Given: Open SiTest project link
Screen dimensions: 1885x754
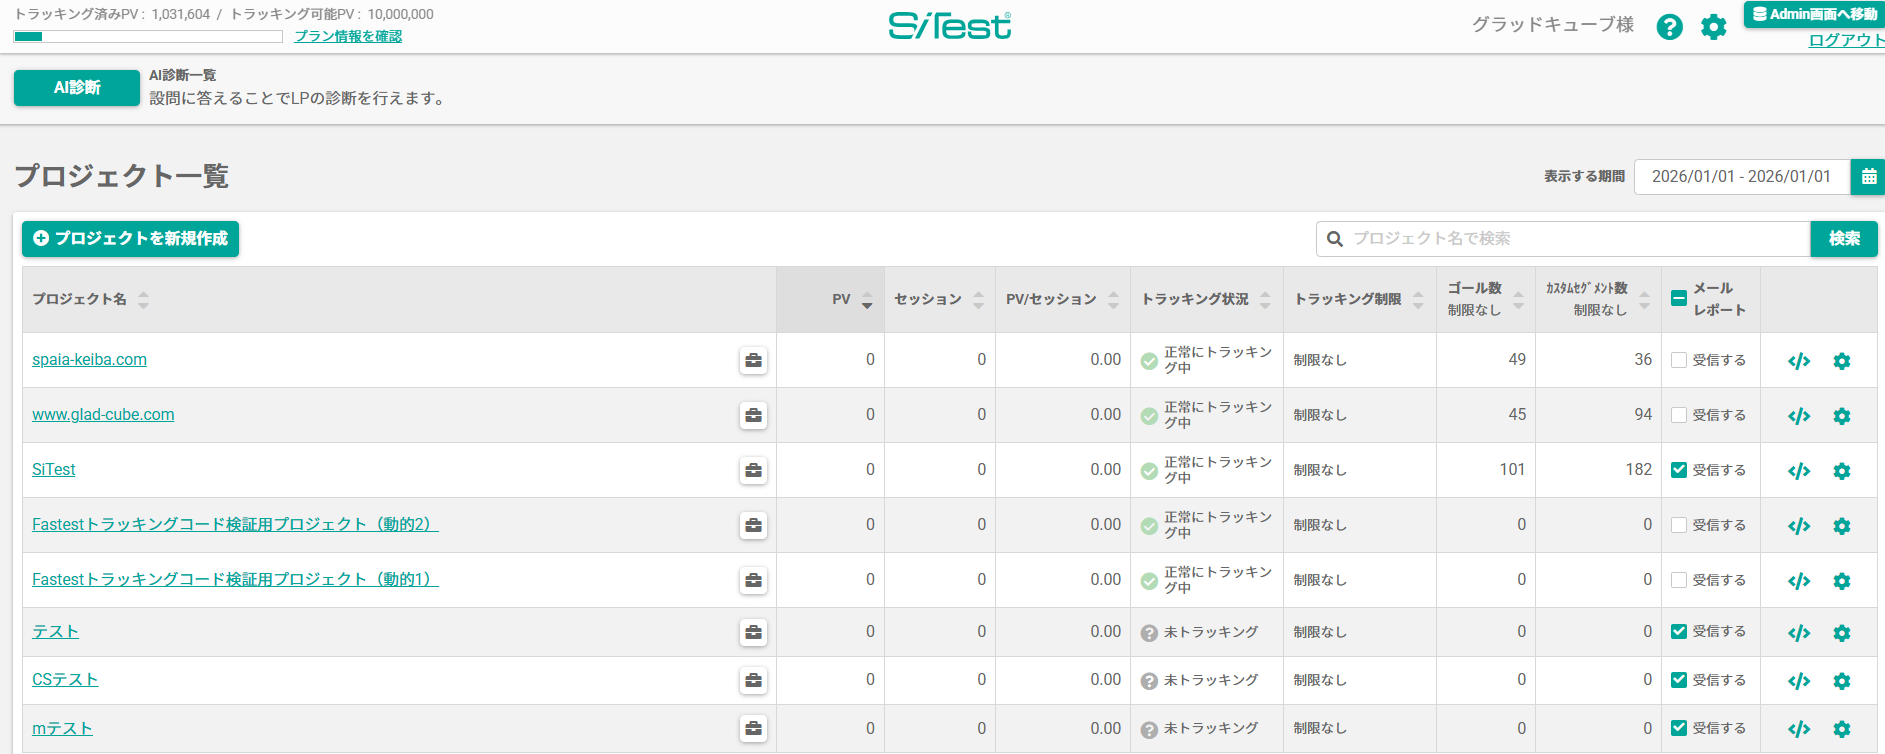Looking at the screenshot, I should click(54, 470).
